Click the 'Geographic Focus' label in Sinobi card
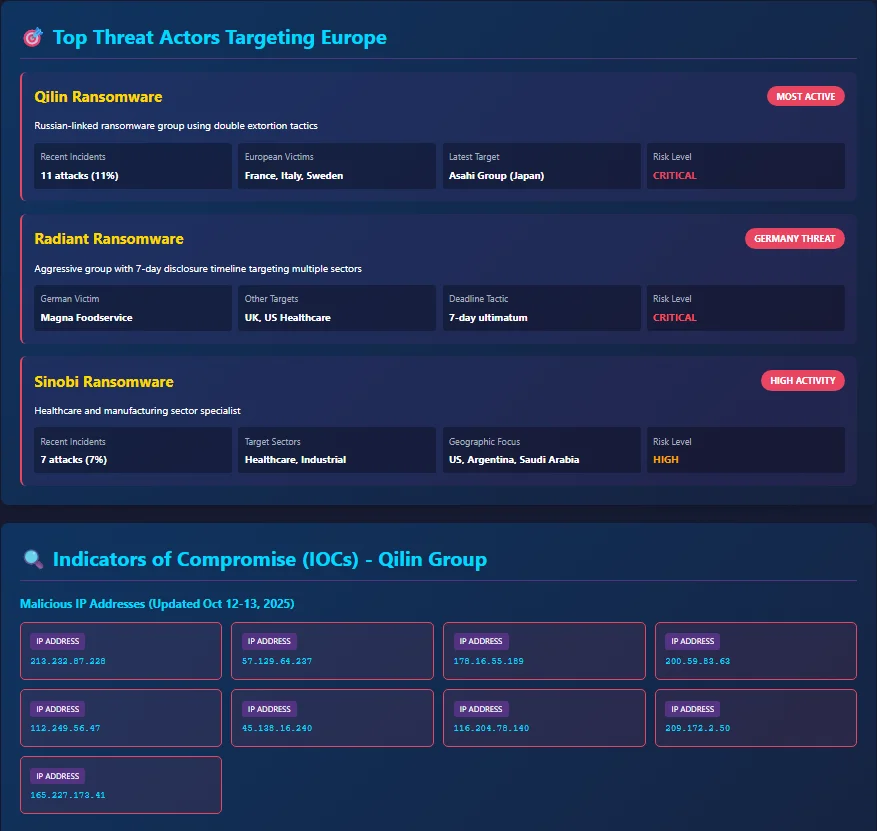The height and width of the screenshot is (831, 877). [x=484, y=442]
